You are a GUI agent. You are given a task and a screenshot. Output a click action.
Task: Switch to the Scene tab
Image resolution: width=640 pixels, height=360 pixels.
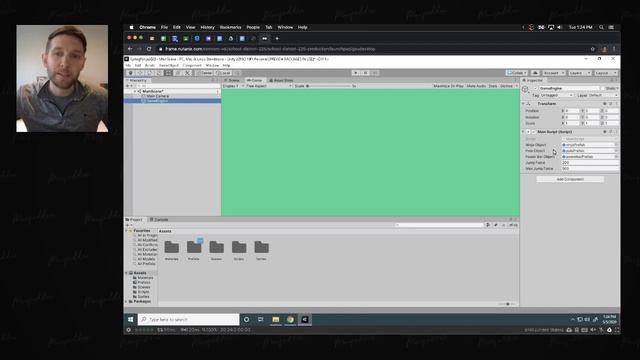pyautogui.click(x=232, y=80)
